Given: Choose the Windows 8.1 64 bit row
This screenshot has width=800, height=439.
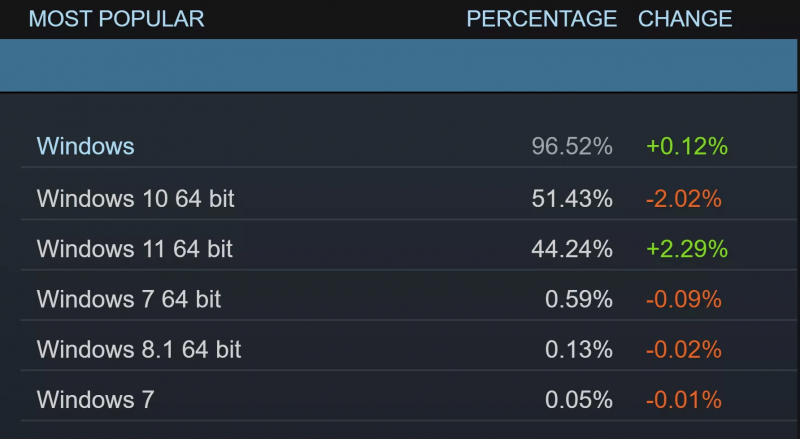Looking at the screenshot, I should click(139, 350).
